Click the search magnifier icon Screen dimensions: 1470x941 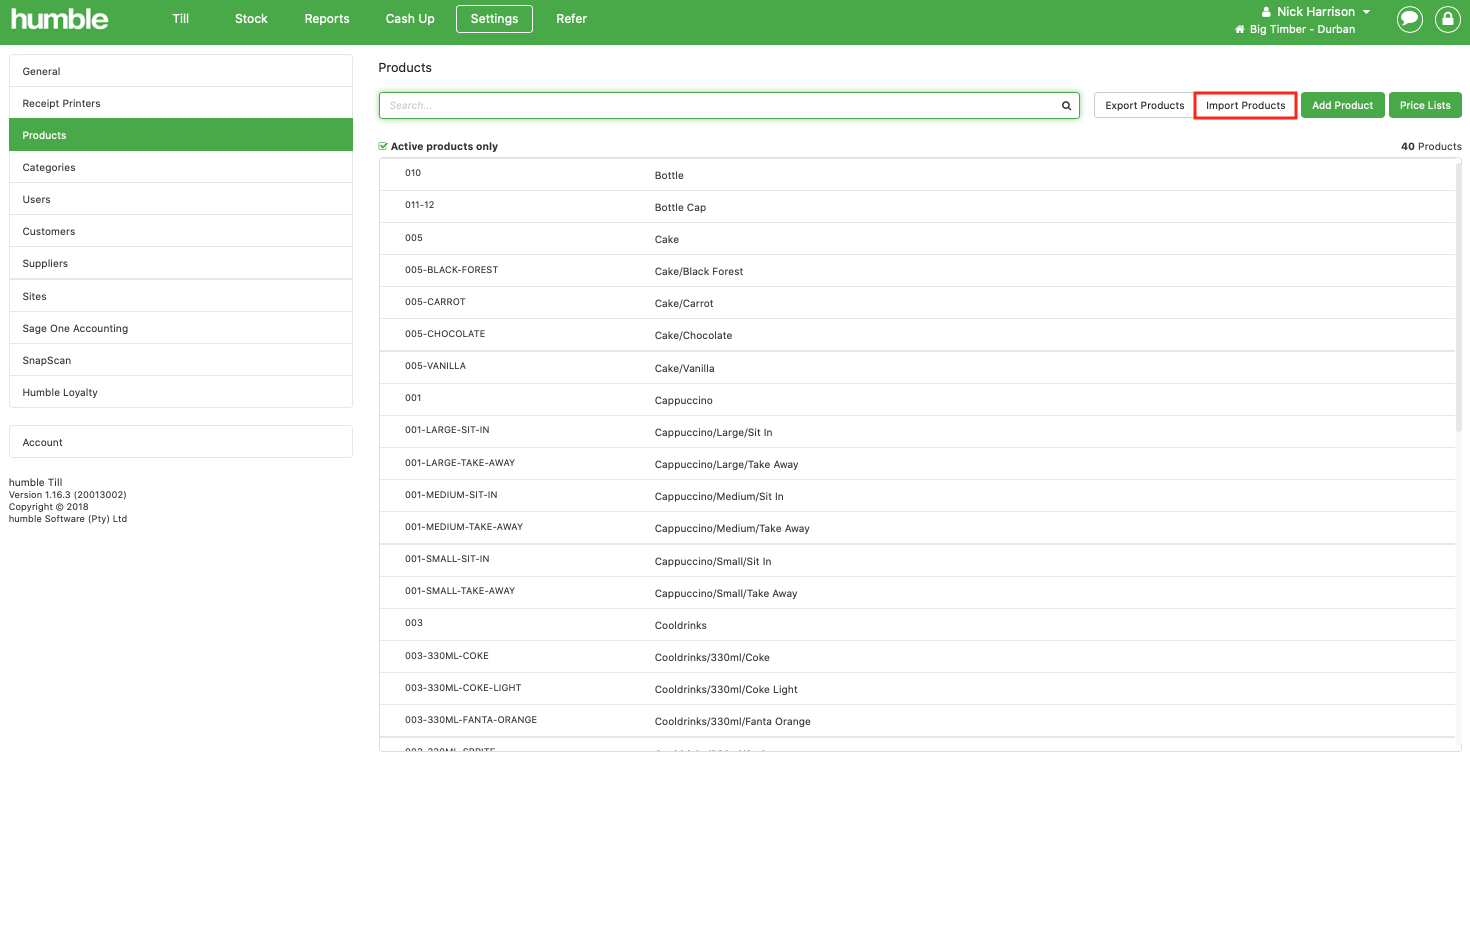[1064, 105]
